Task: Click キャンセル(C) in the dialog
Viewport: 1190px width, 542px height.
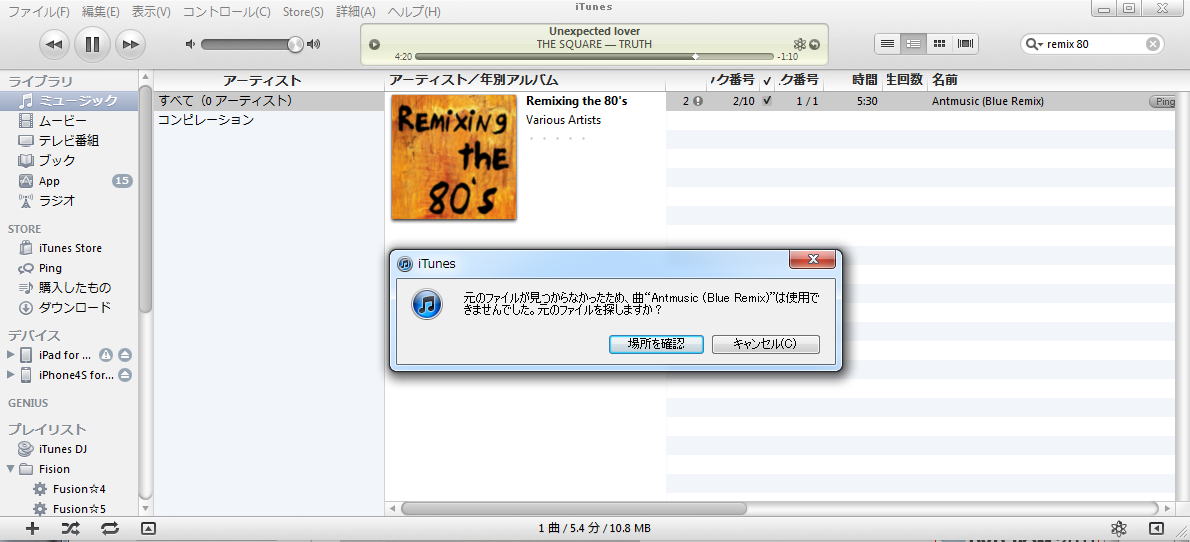Action: pyautogui.click(x=766, y=344)
